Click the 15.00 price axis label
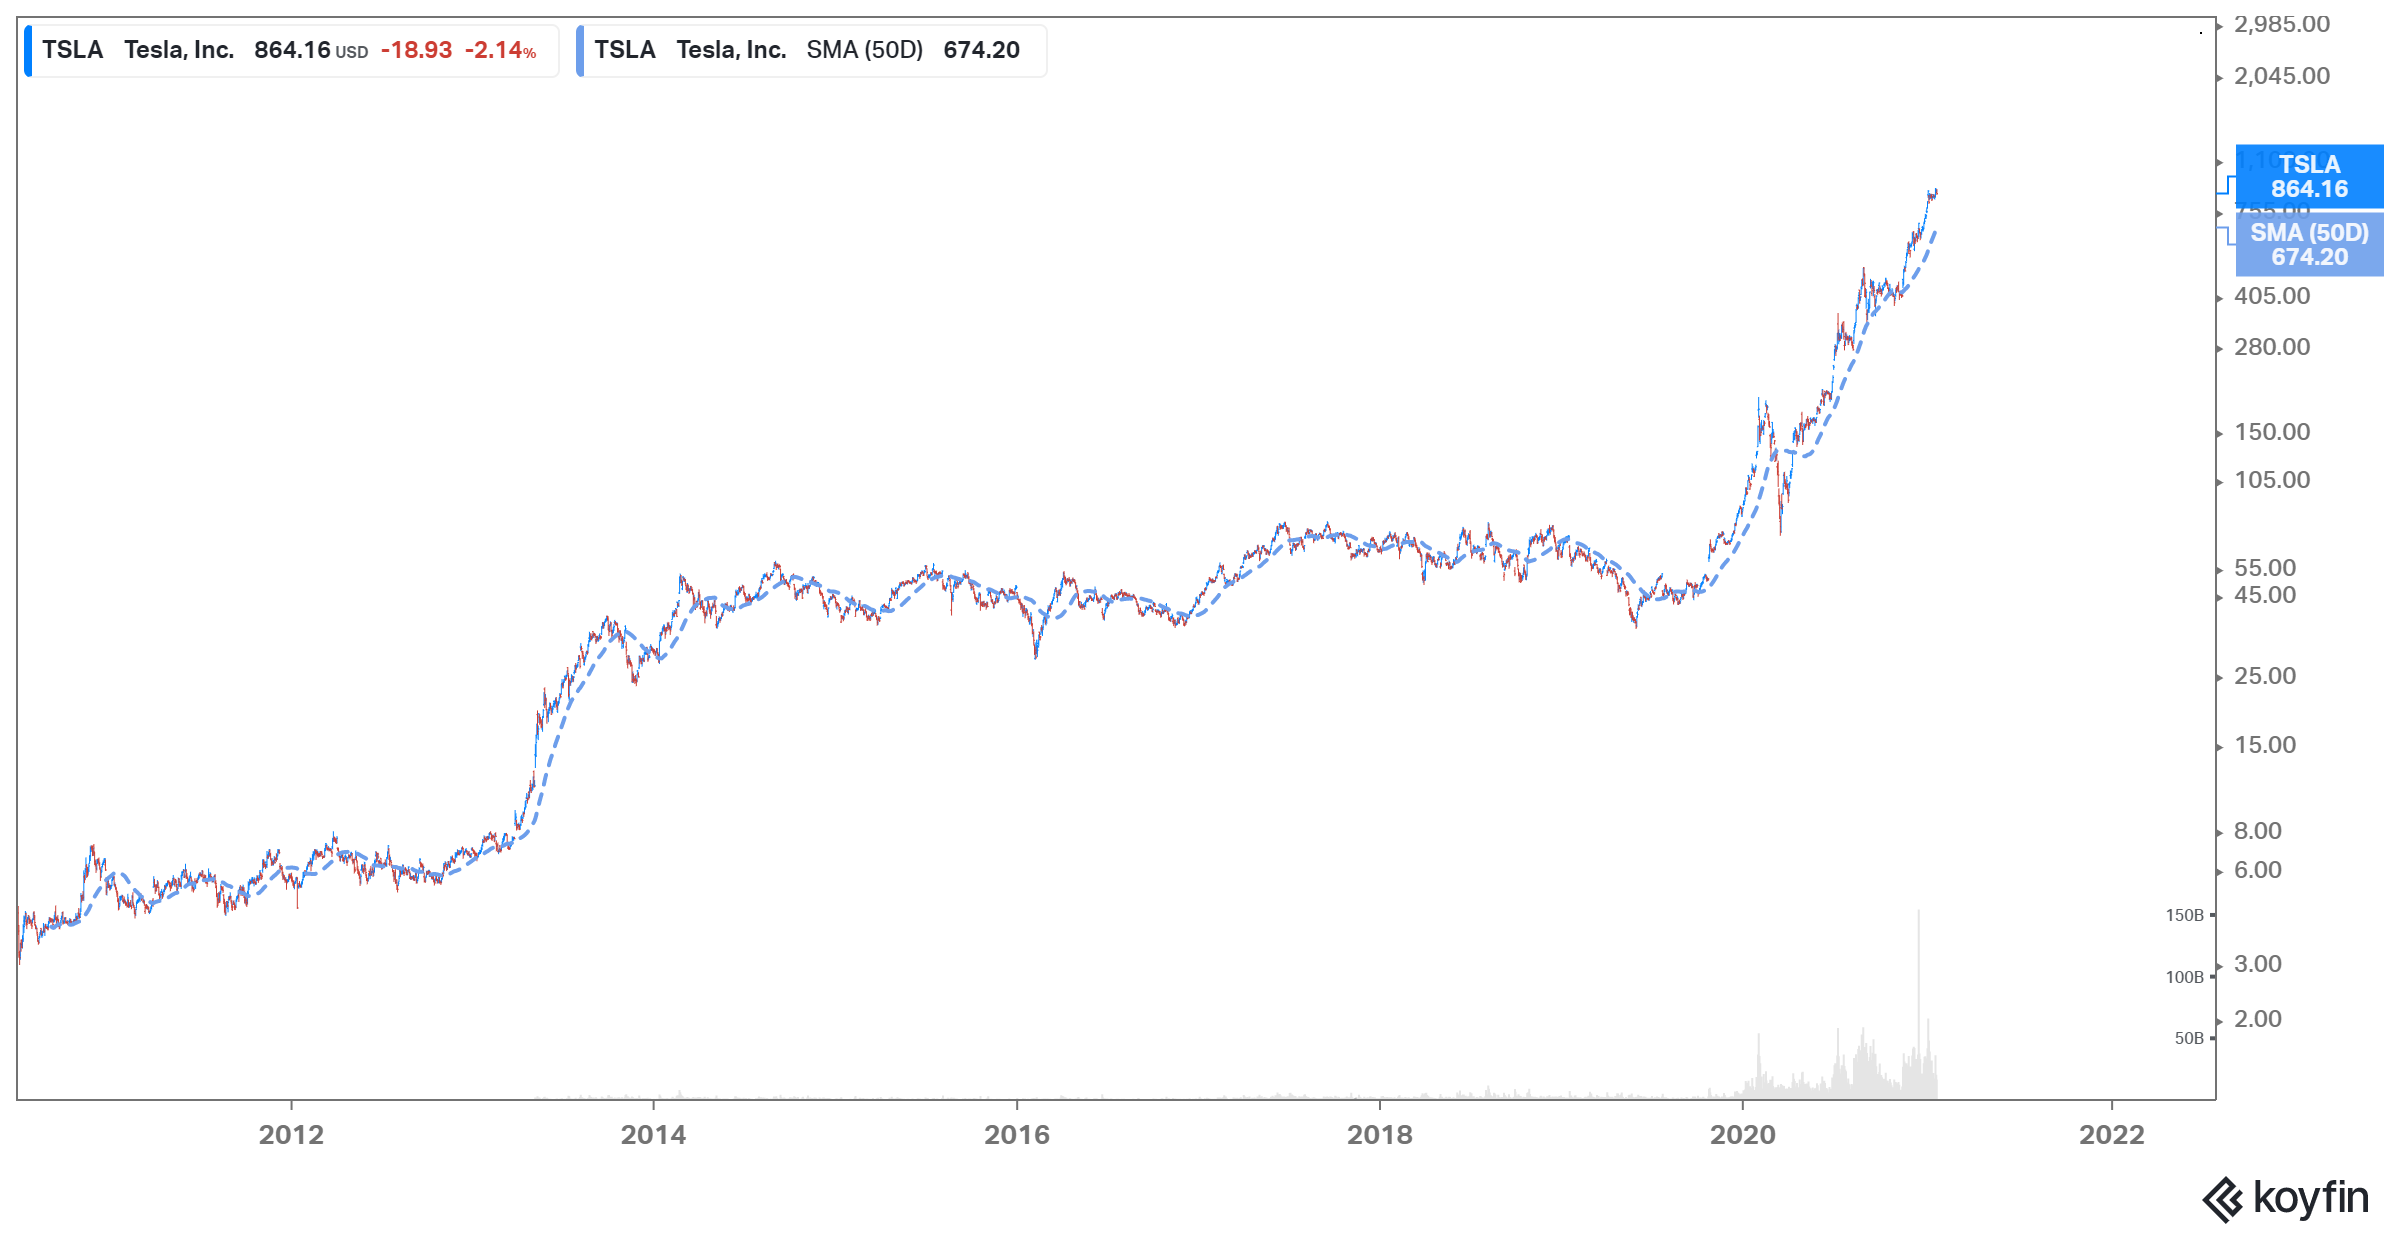This screenshot has height=1240, width=2400. [x=2265, y=745]
